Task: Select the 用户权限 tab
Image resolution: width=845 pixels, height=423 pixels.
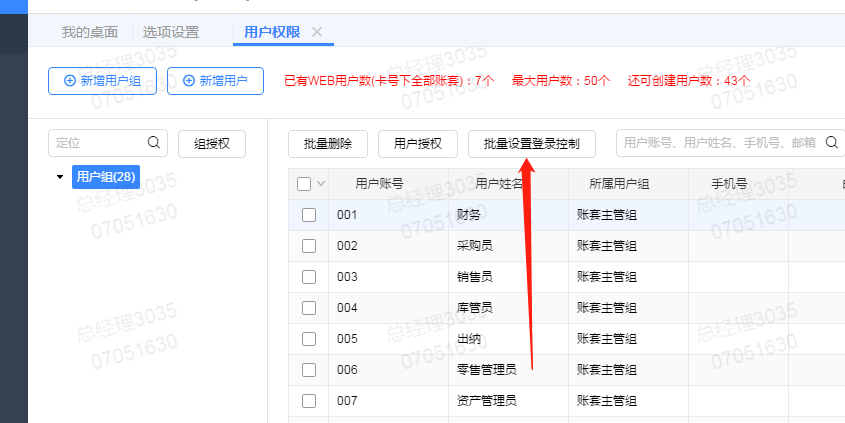Action: click(x=272, y=32)
